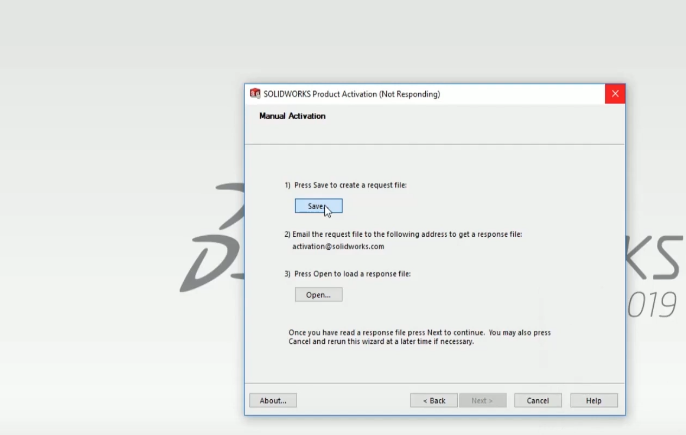Close the SOLIDWORKS Product Activation dialog
Image resolution: width=686 pixels, height=435 pixels.
(x=615, y=94)
